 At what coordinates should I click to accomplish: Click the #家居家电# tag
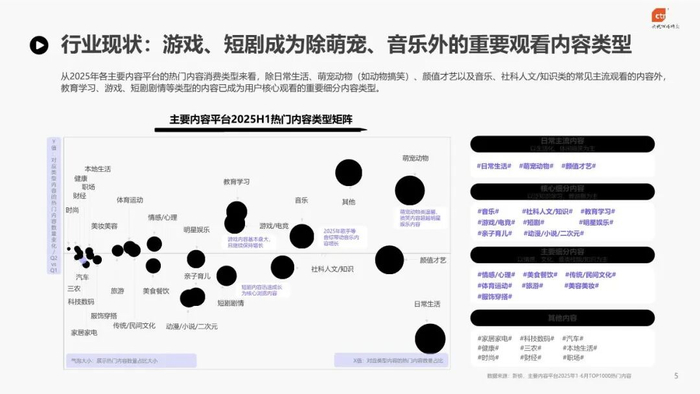[x=494, y=339]
